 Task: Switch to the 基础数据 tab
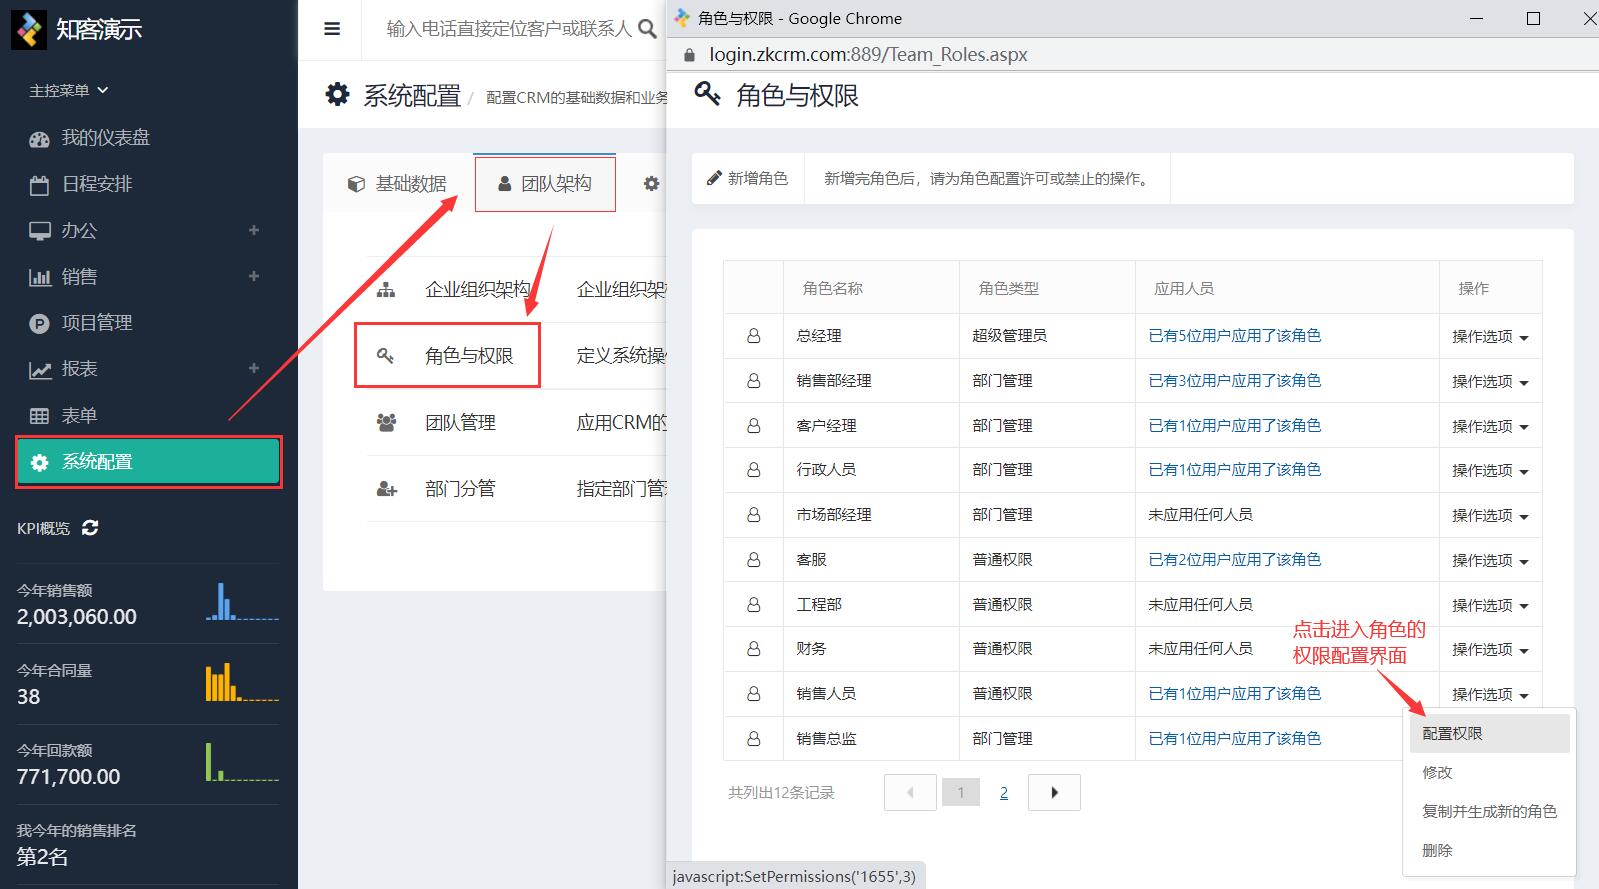click(398, 184)
